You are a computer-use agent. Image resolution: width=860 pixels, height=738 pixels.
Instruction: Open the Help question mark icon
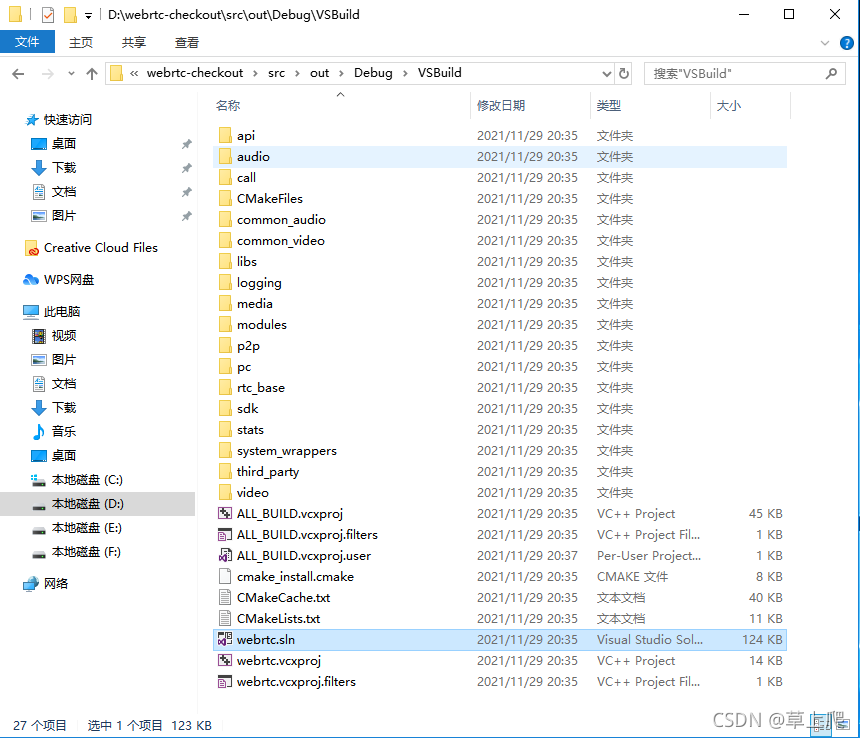pos(846,43)
